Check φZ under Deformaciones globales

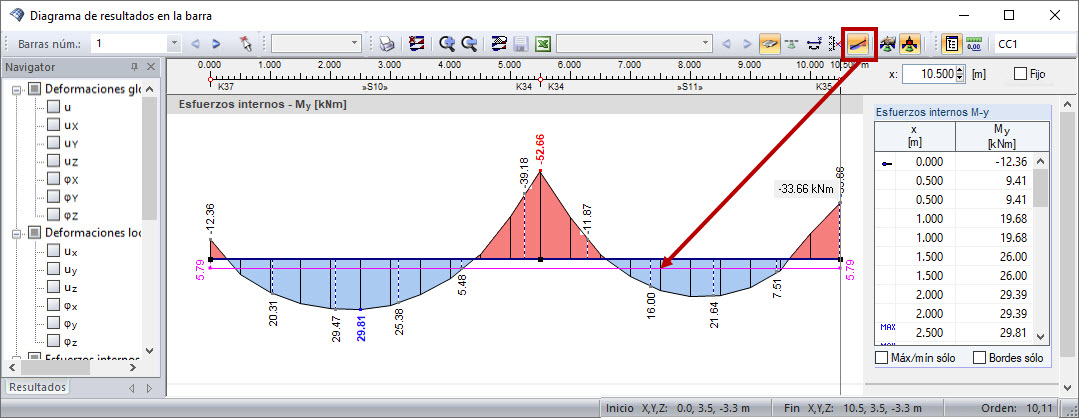click(x=53, y=215)
